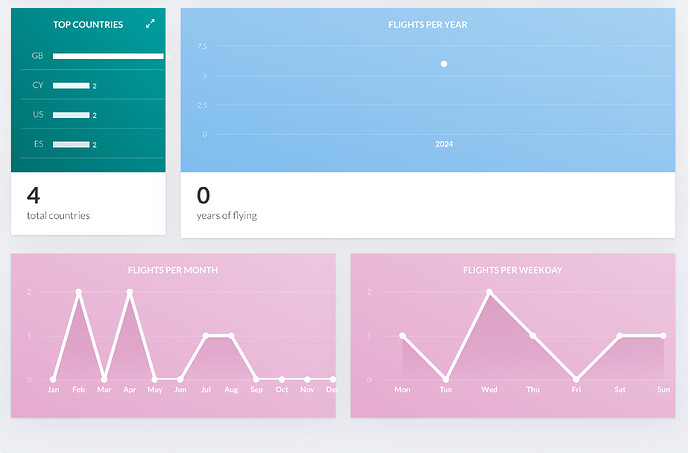Click the flight count 2 next to US

pos(94,115)
